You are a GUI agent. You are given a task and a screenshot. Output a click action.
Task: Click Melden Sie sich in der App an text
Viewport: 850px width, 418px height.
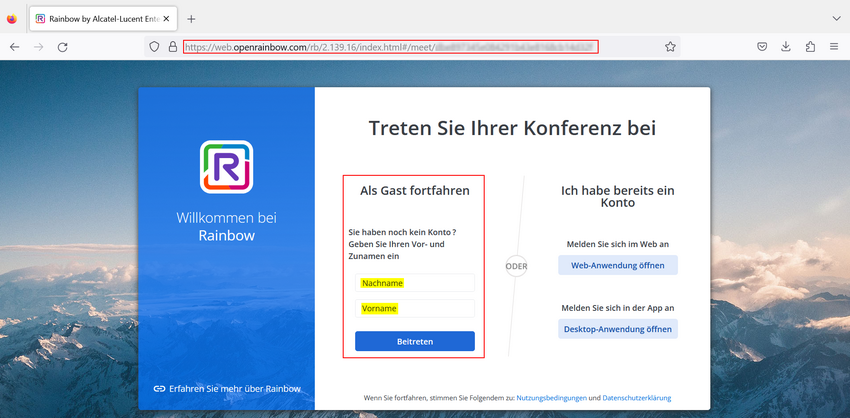coord(618,308)
